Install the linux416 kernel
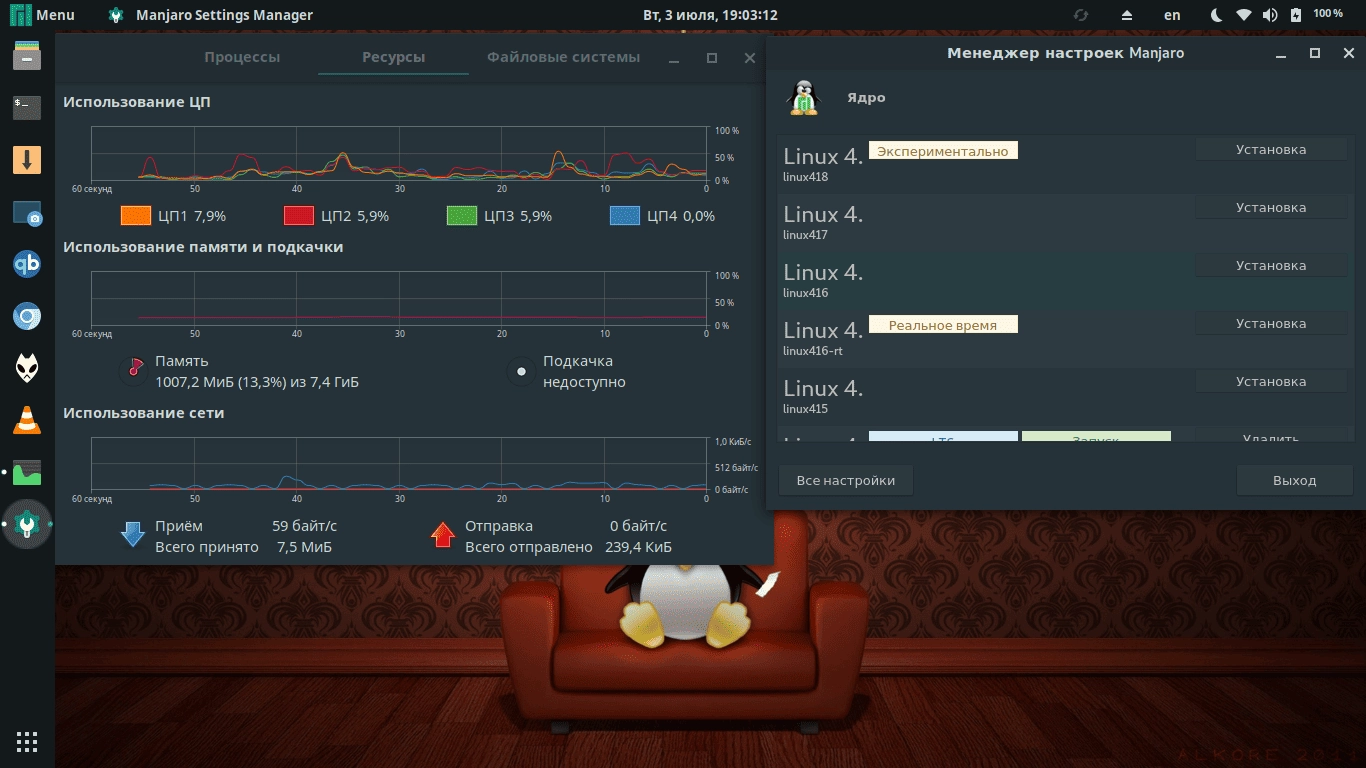Viewport: 1366px width, 768px height. point(1270,265)
